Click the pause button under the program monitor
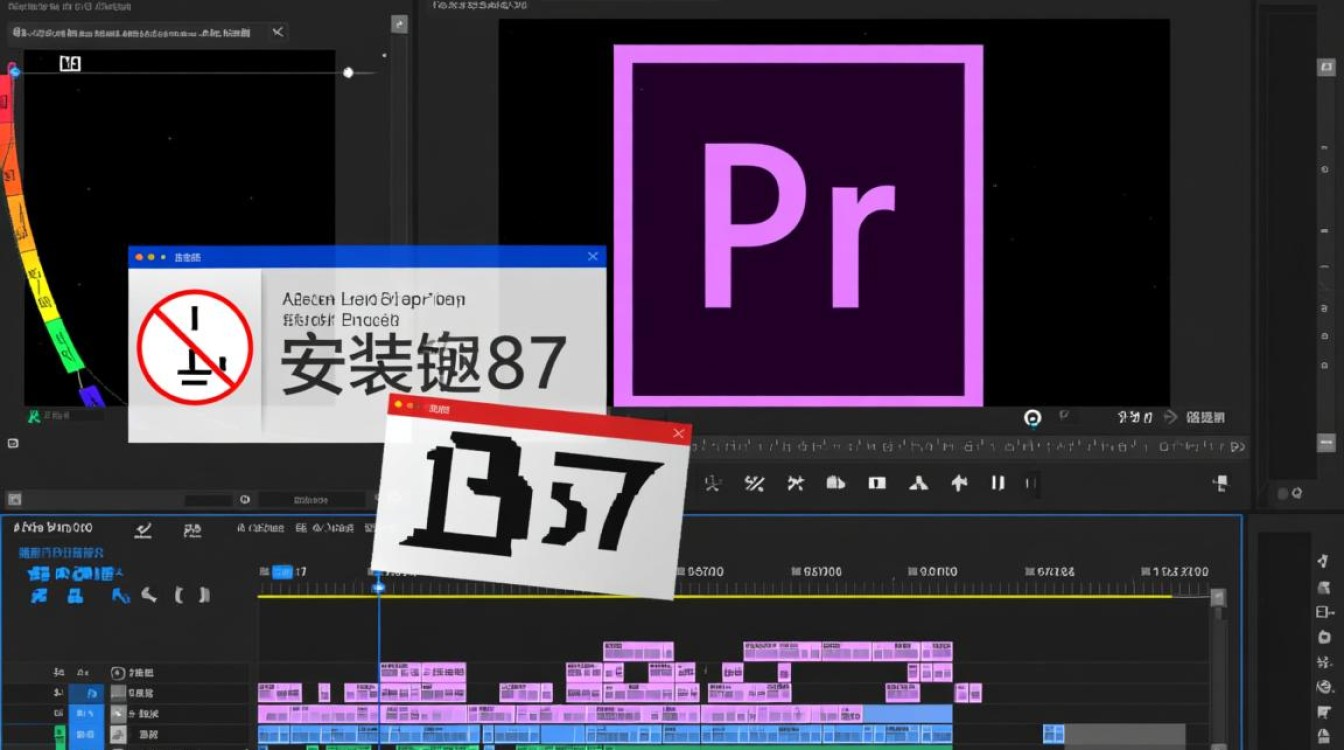Viewport: 1344px width, 750px height. [x=997, y=483]
